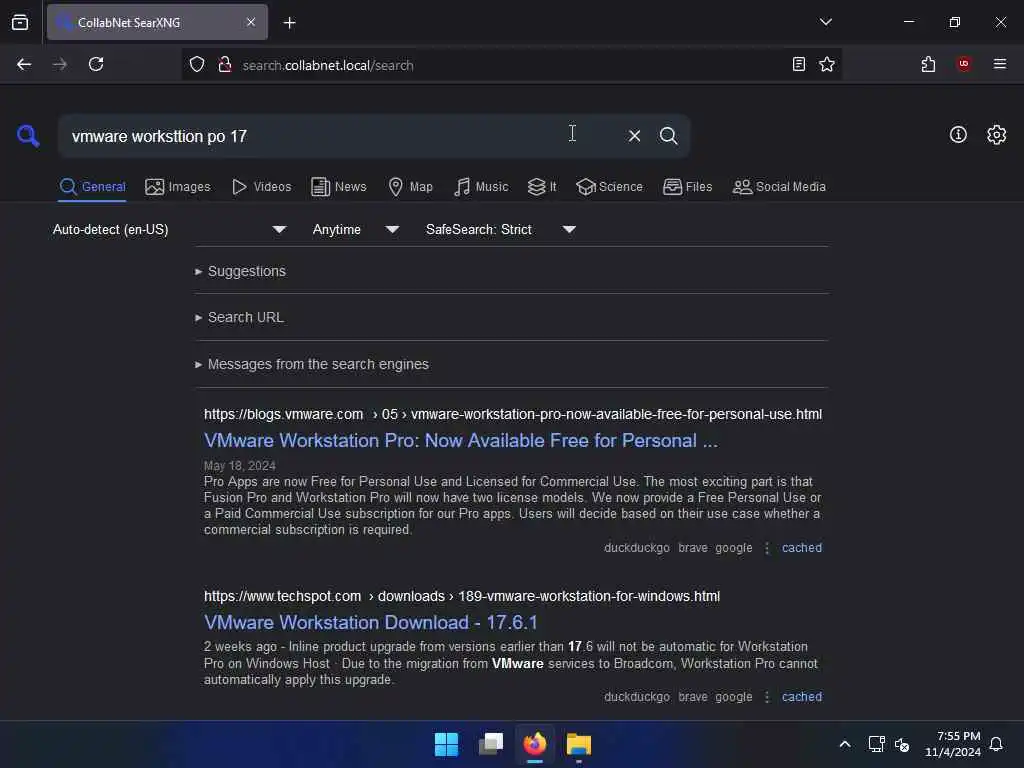1024x768 pixels.
Task: Submit search with magnifier button
Action: click(x=668, y=136)
